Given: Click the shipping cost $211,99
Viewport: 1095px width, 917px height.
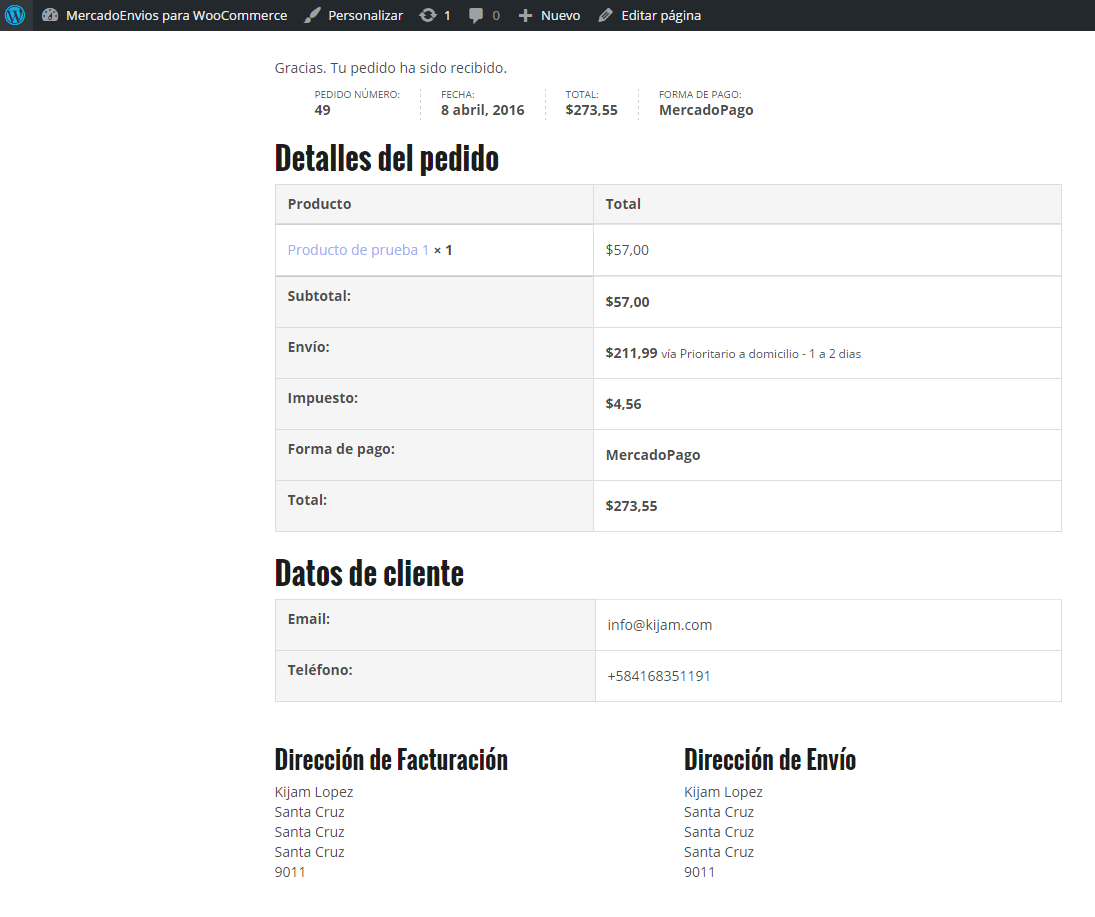Looking at the screenshot, I should click(631, 353).
